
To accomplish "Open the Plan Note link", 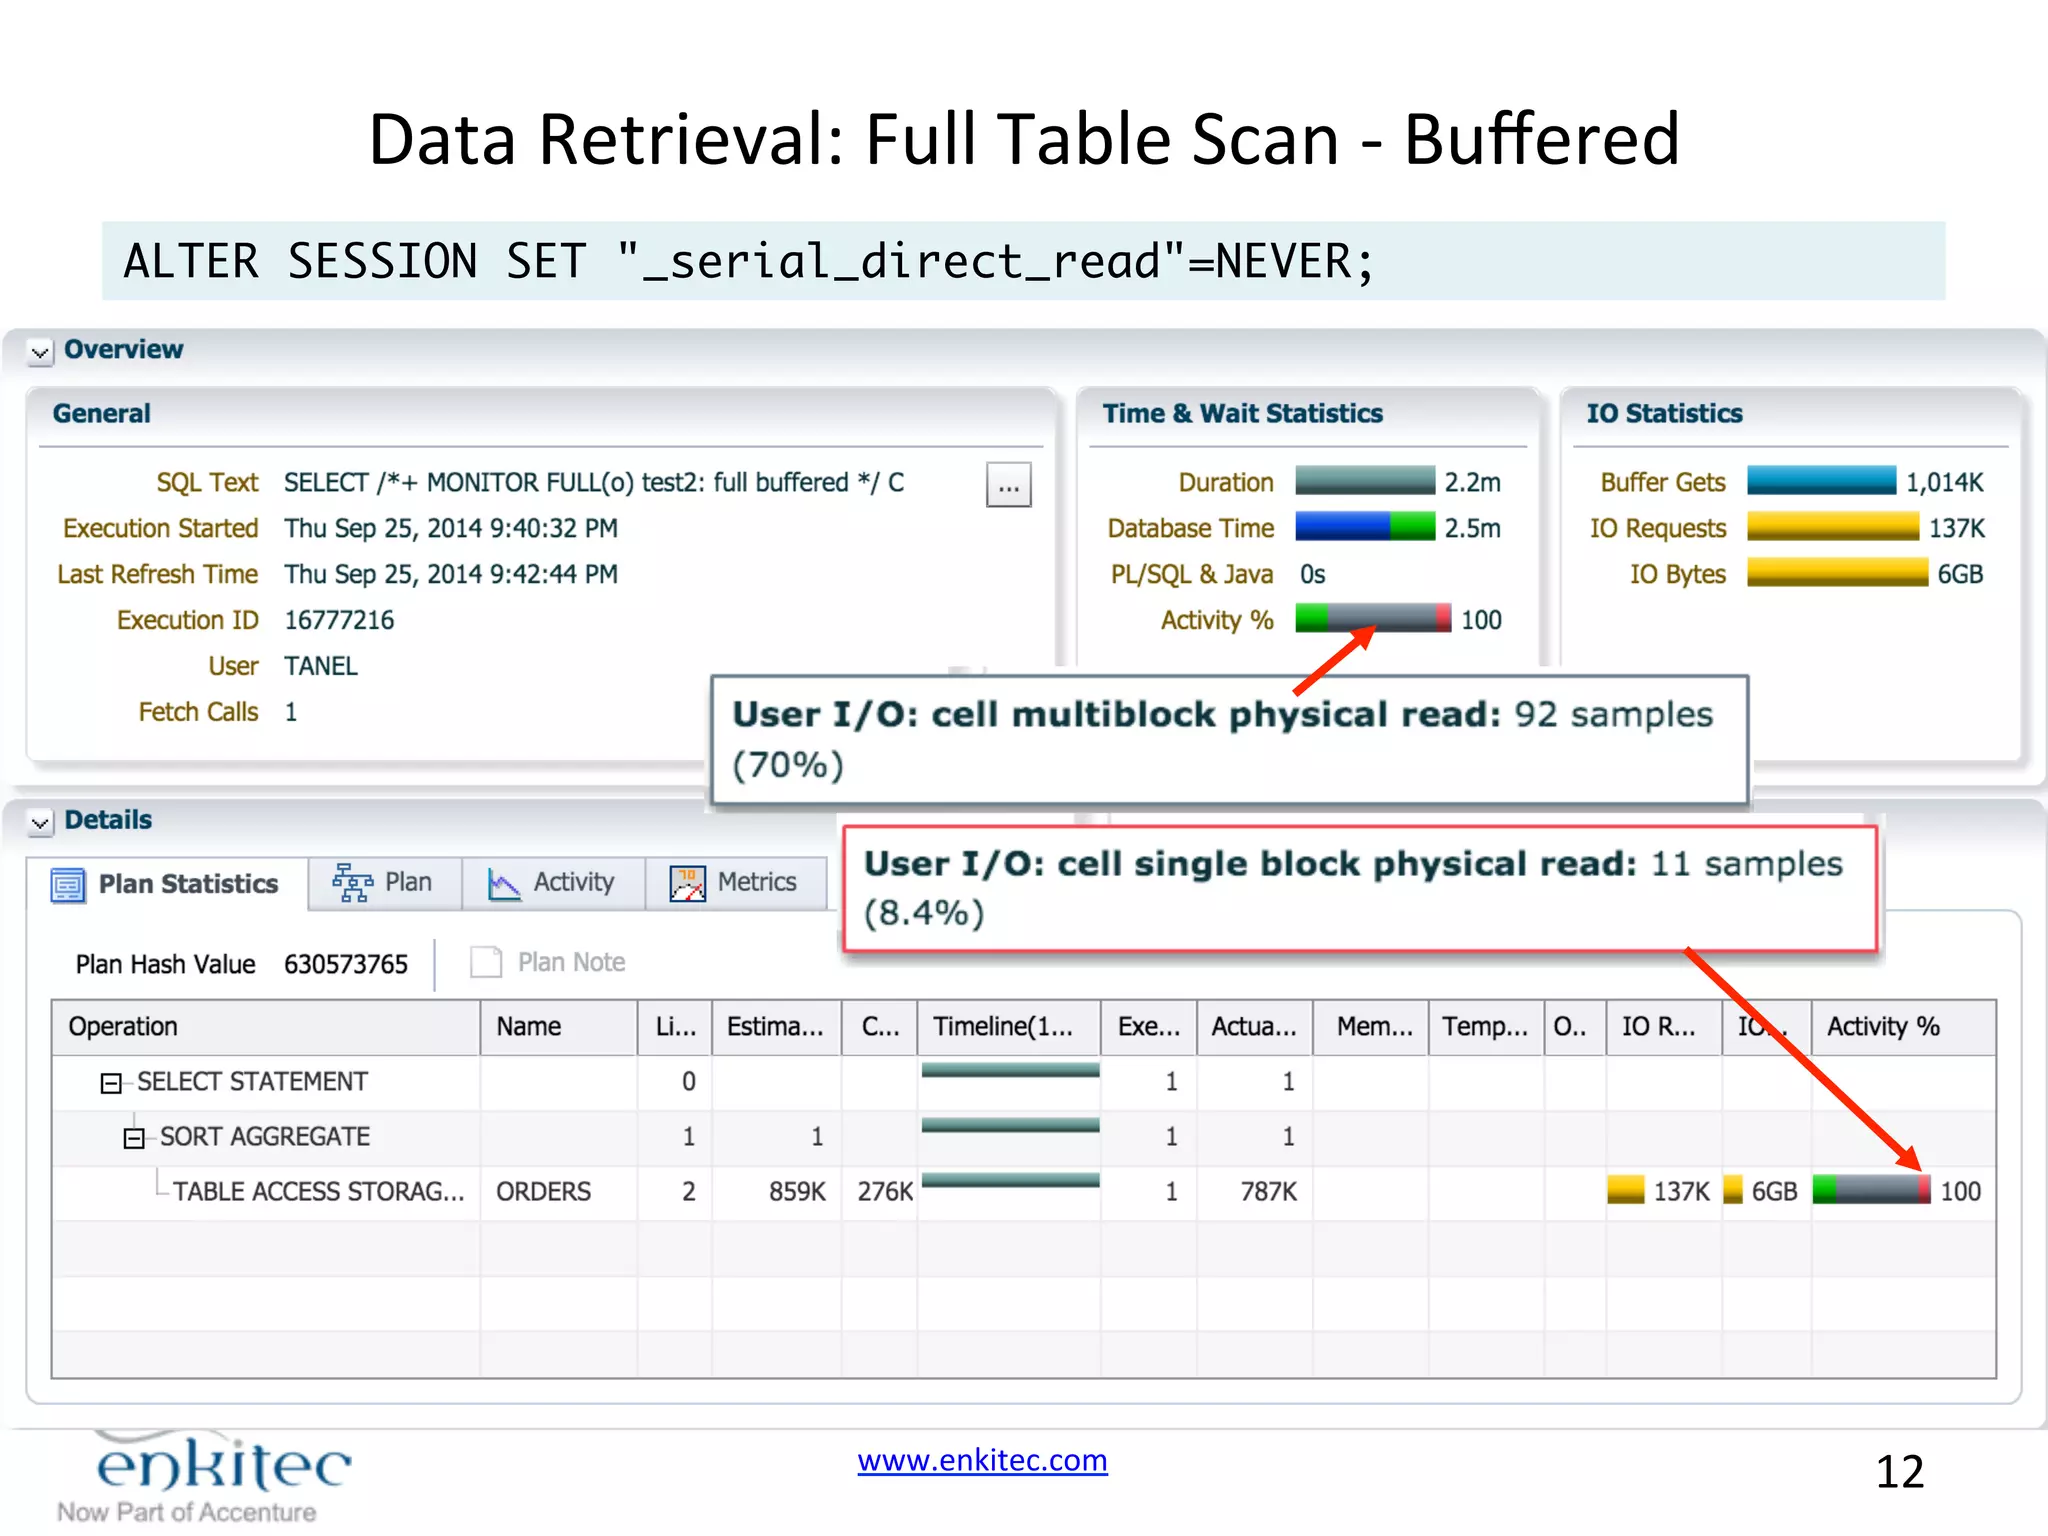I will tap(571, 962).
